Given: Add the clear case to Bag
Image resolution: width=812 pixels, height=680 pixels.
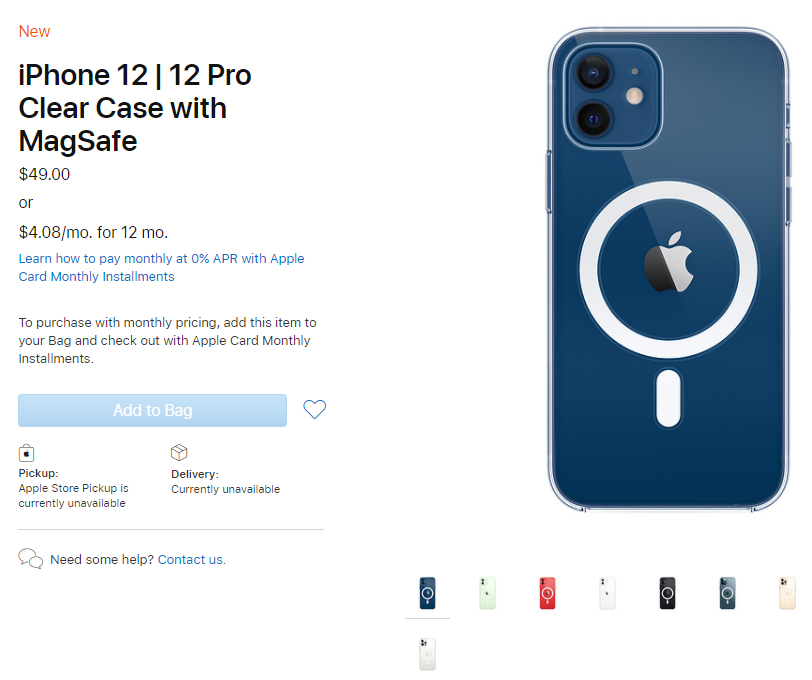Looking at the screenshot, I should click(x=152, y=411).
